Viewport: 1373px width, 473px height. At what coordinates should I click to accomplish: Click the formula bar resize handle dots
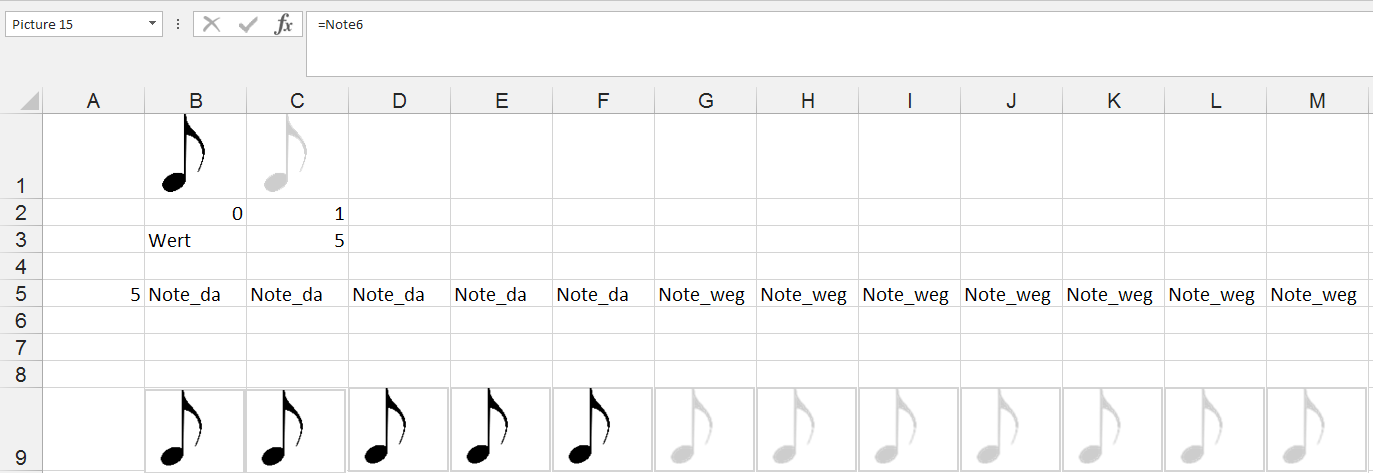tap(178, 25)
